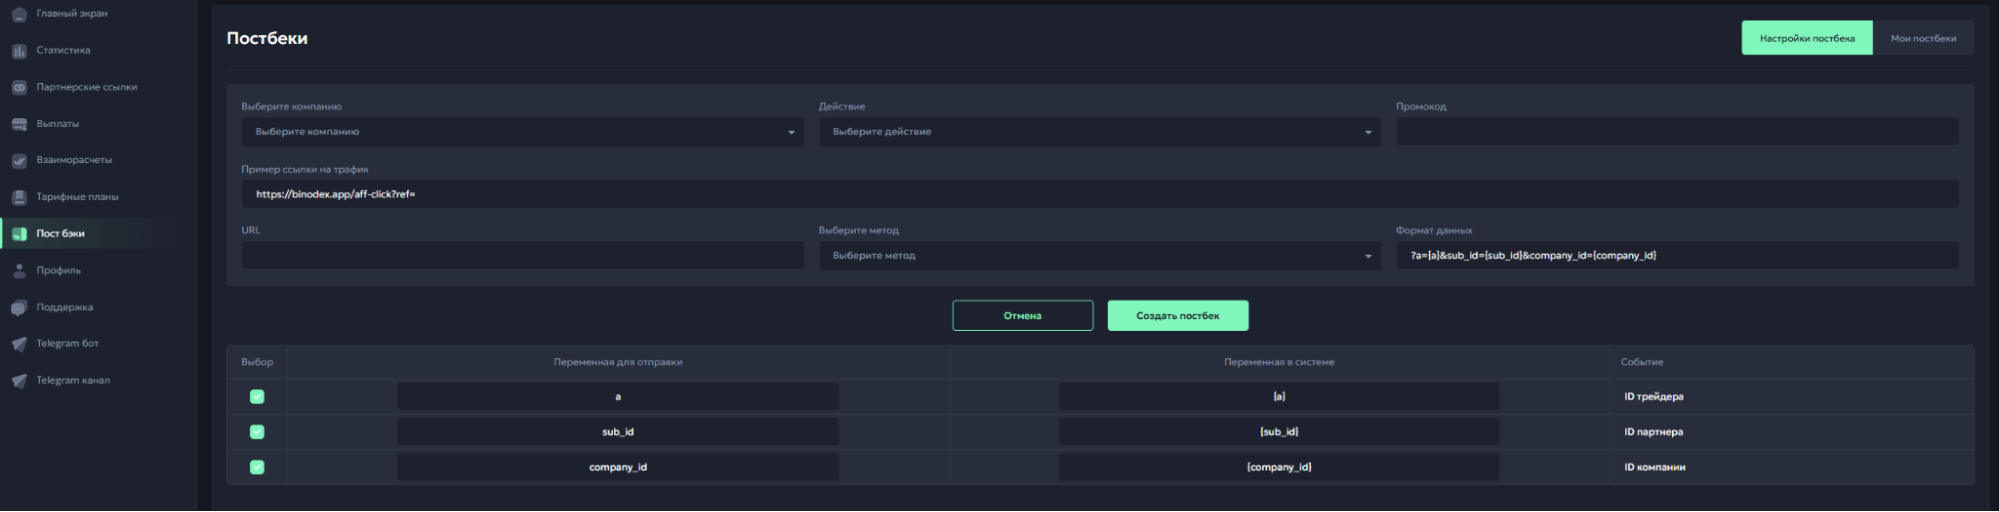Select the Пост бэки menu entry
The width and height of the screenshot is (1999, 512).
pyautogui.click(x=61, y=234)
